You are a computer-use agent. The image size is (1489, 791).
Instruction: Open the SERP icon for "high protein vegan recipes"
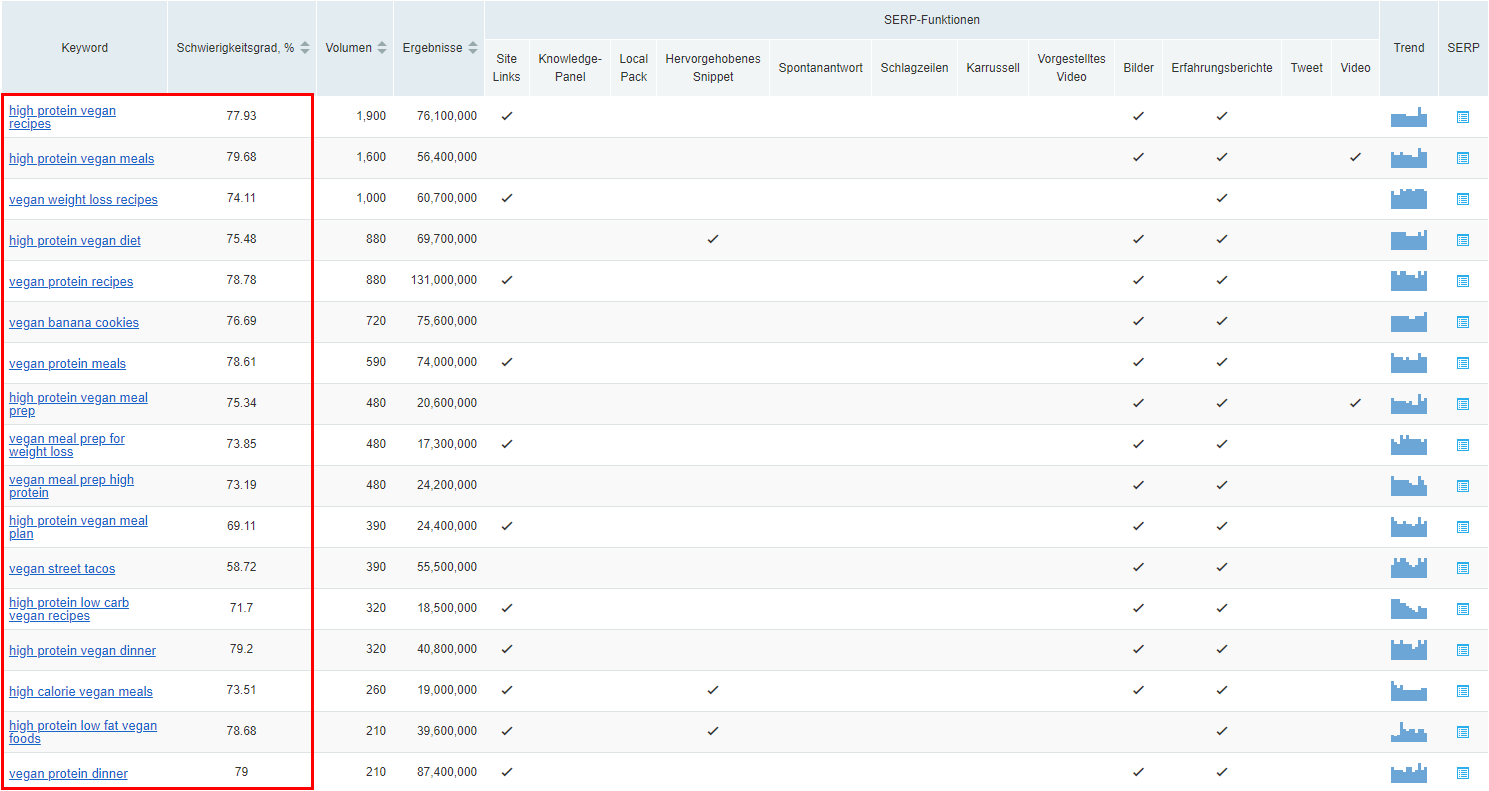point(1463,117)
